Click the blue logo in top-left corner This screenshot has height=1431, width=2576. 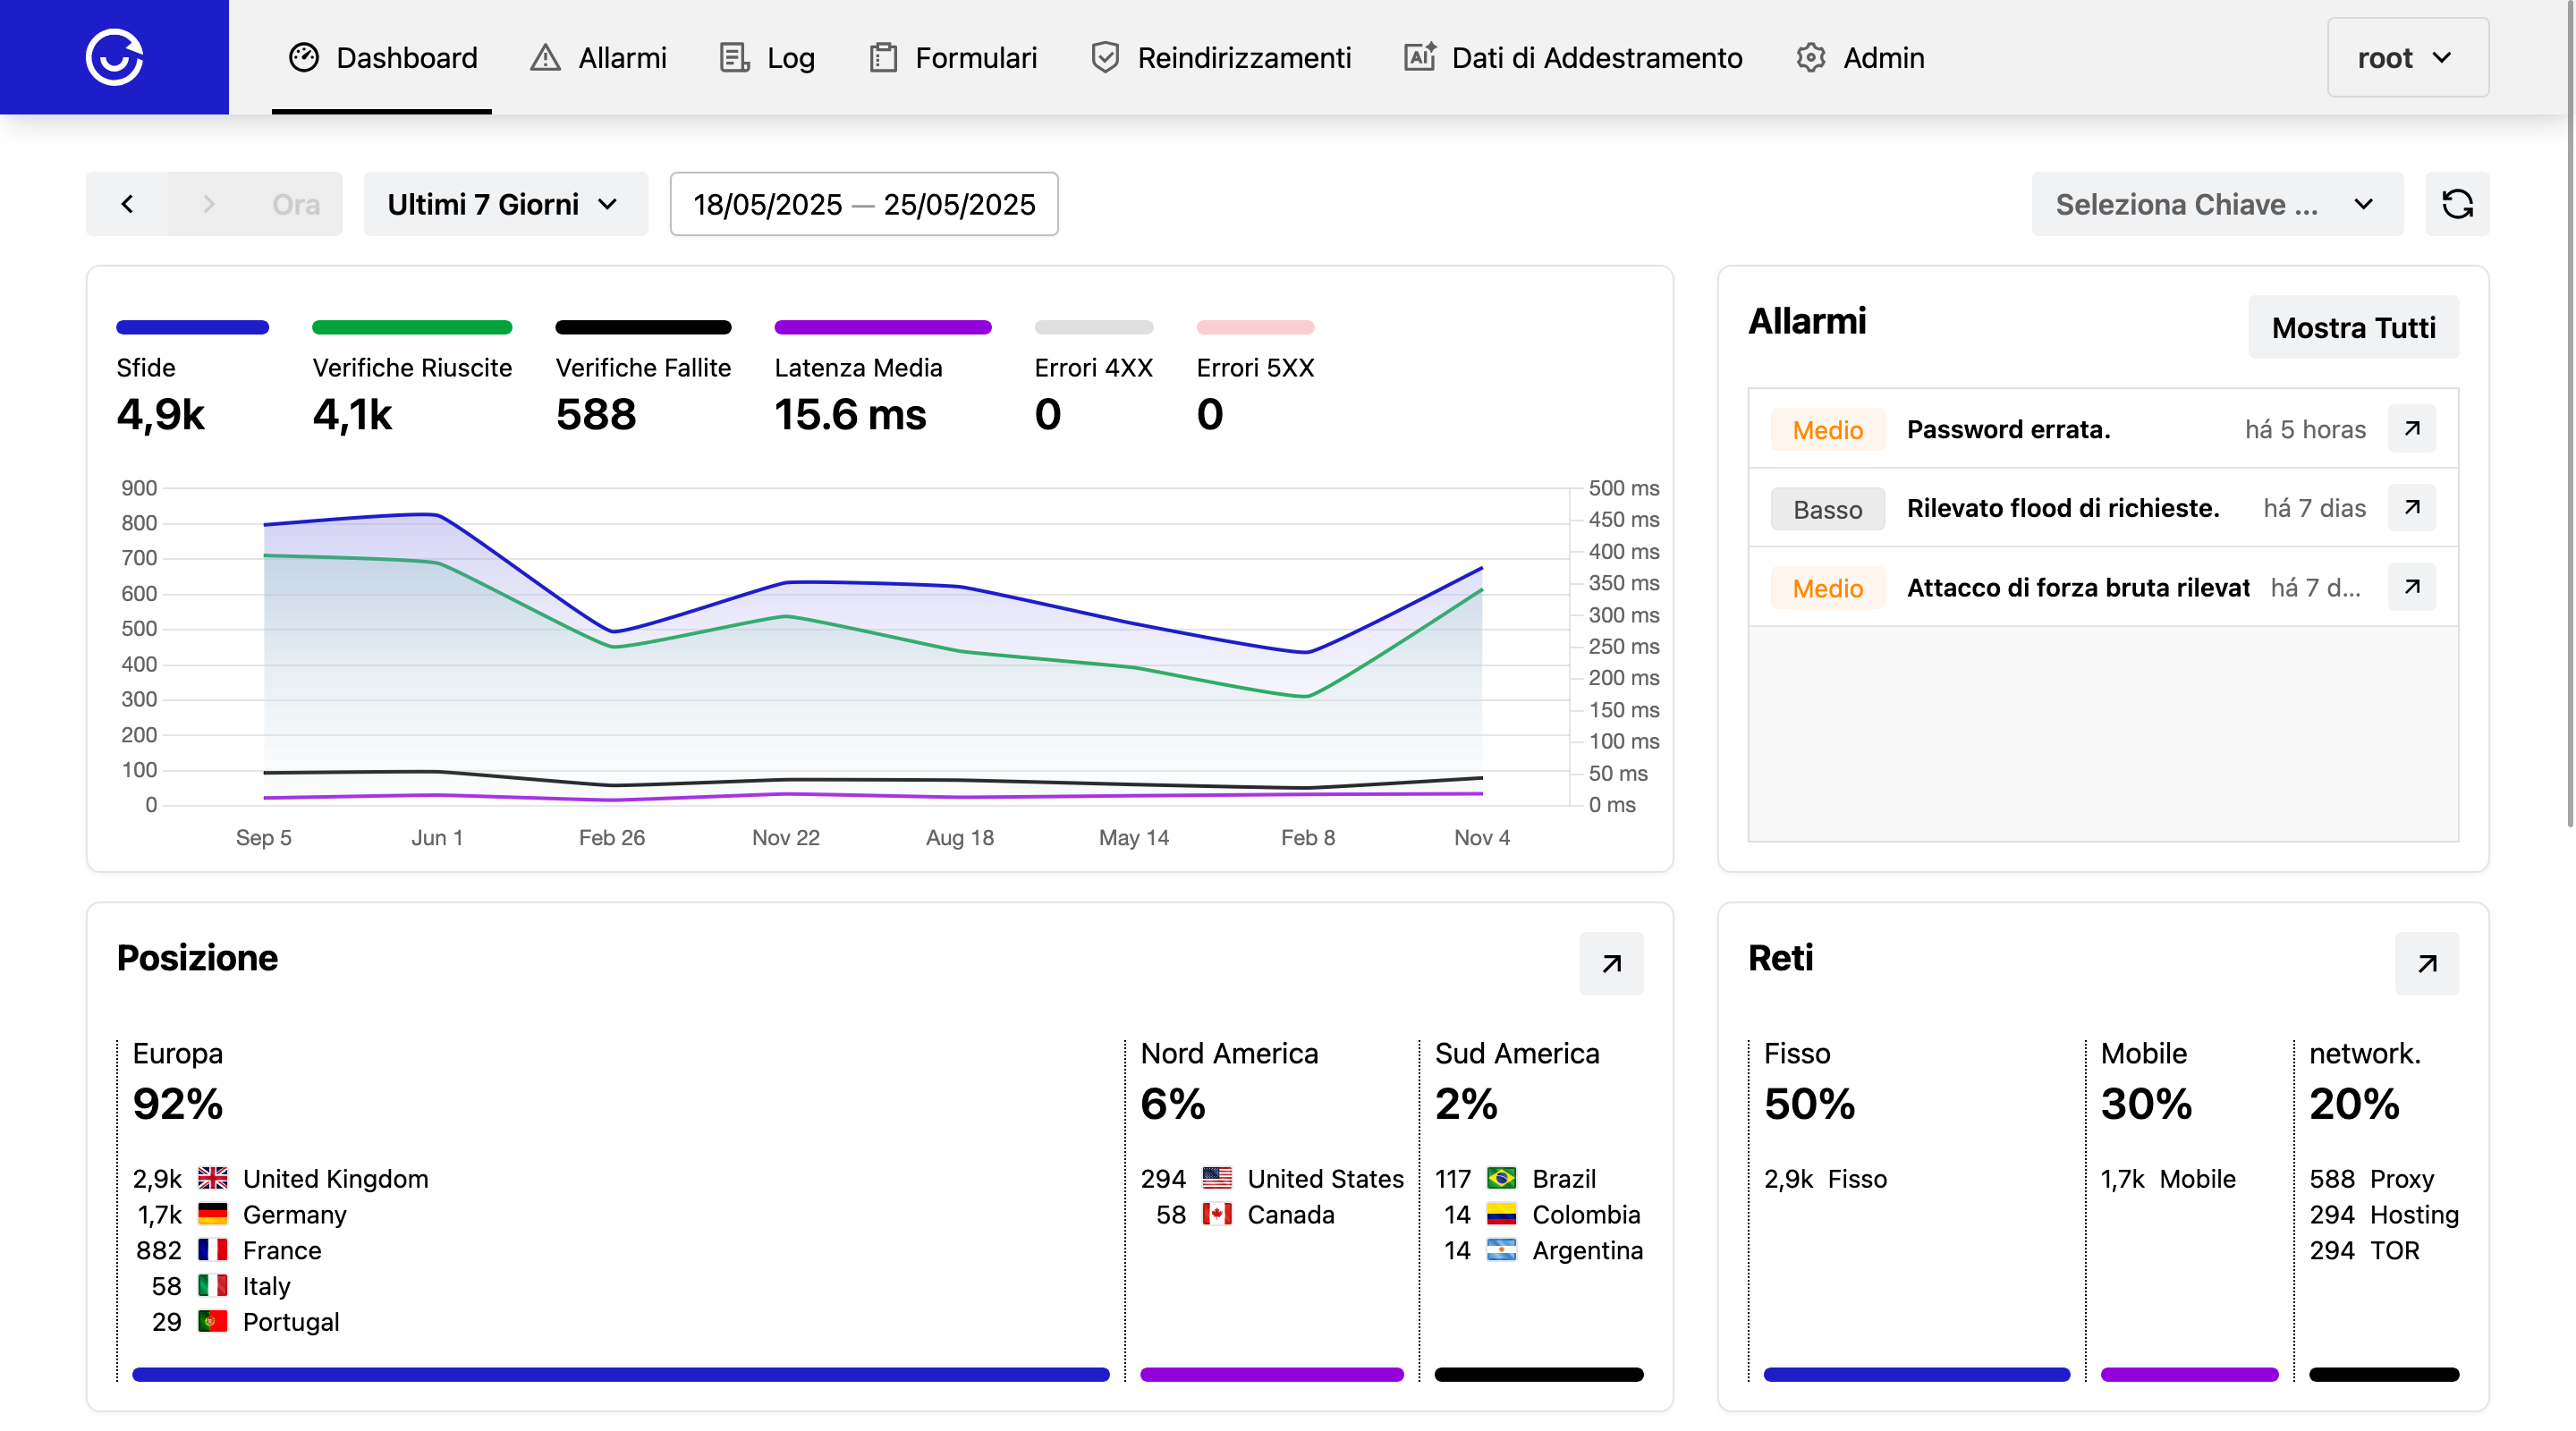point(114,57)
